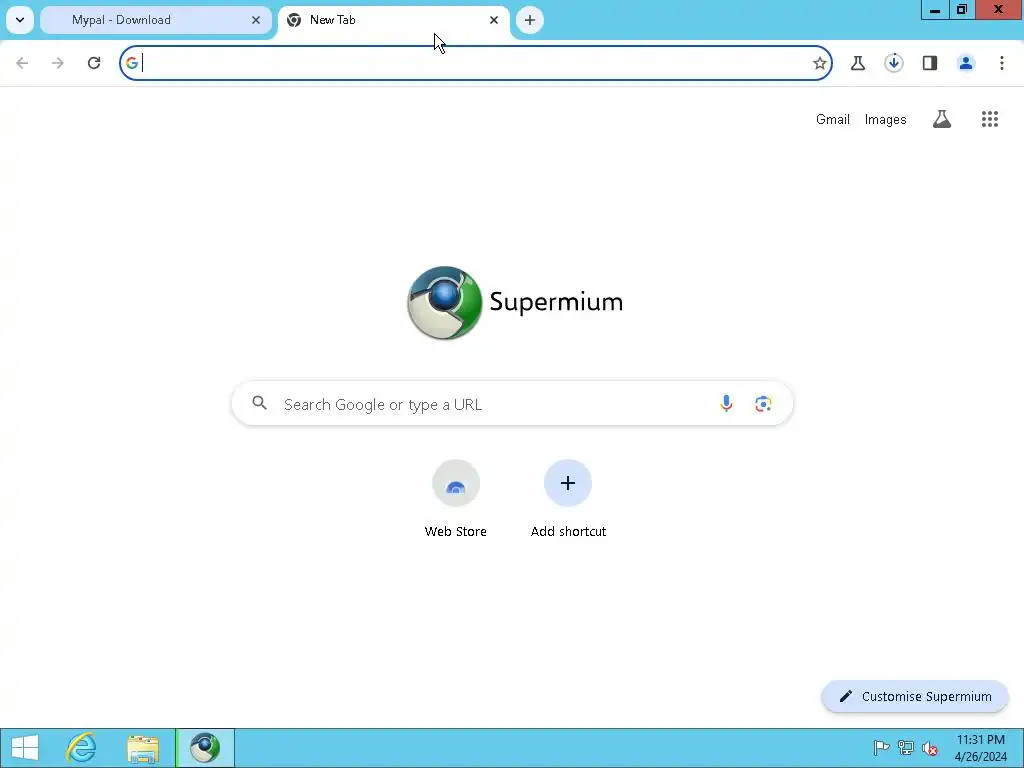
Task: Click the Add shortcut button
Action: [x=568, y=499]
